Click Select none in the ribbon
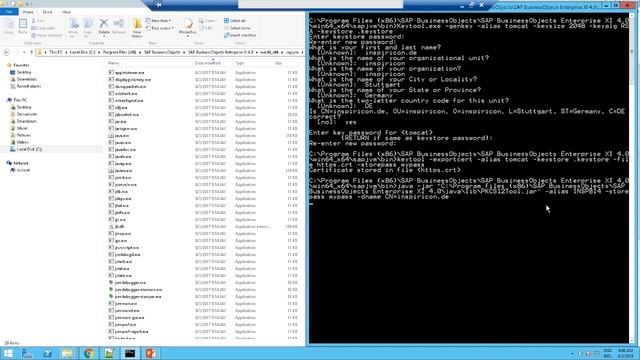This screenshot has width=640, height=360. point(237,28)
